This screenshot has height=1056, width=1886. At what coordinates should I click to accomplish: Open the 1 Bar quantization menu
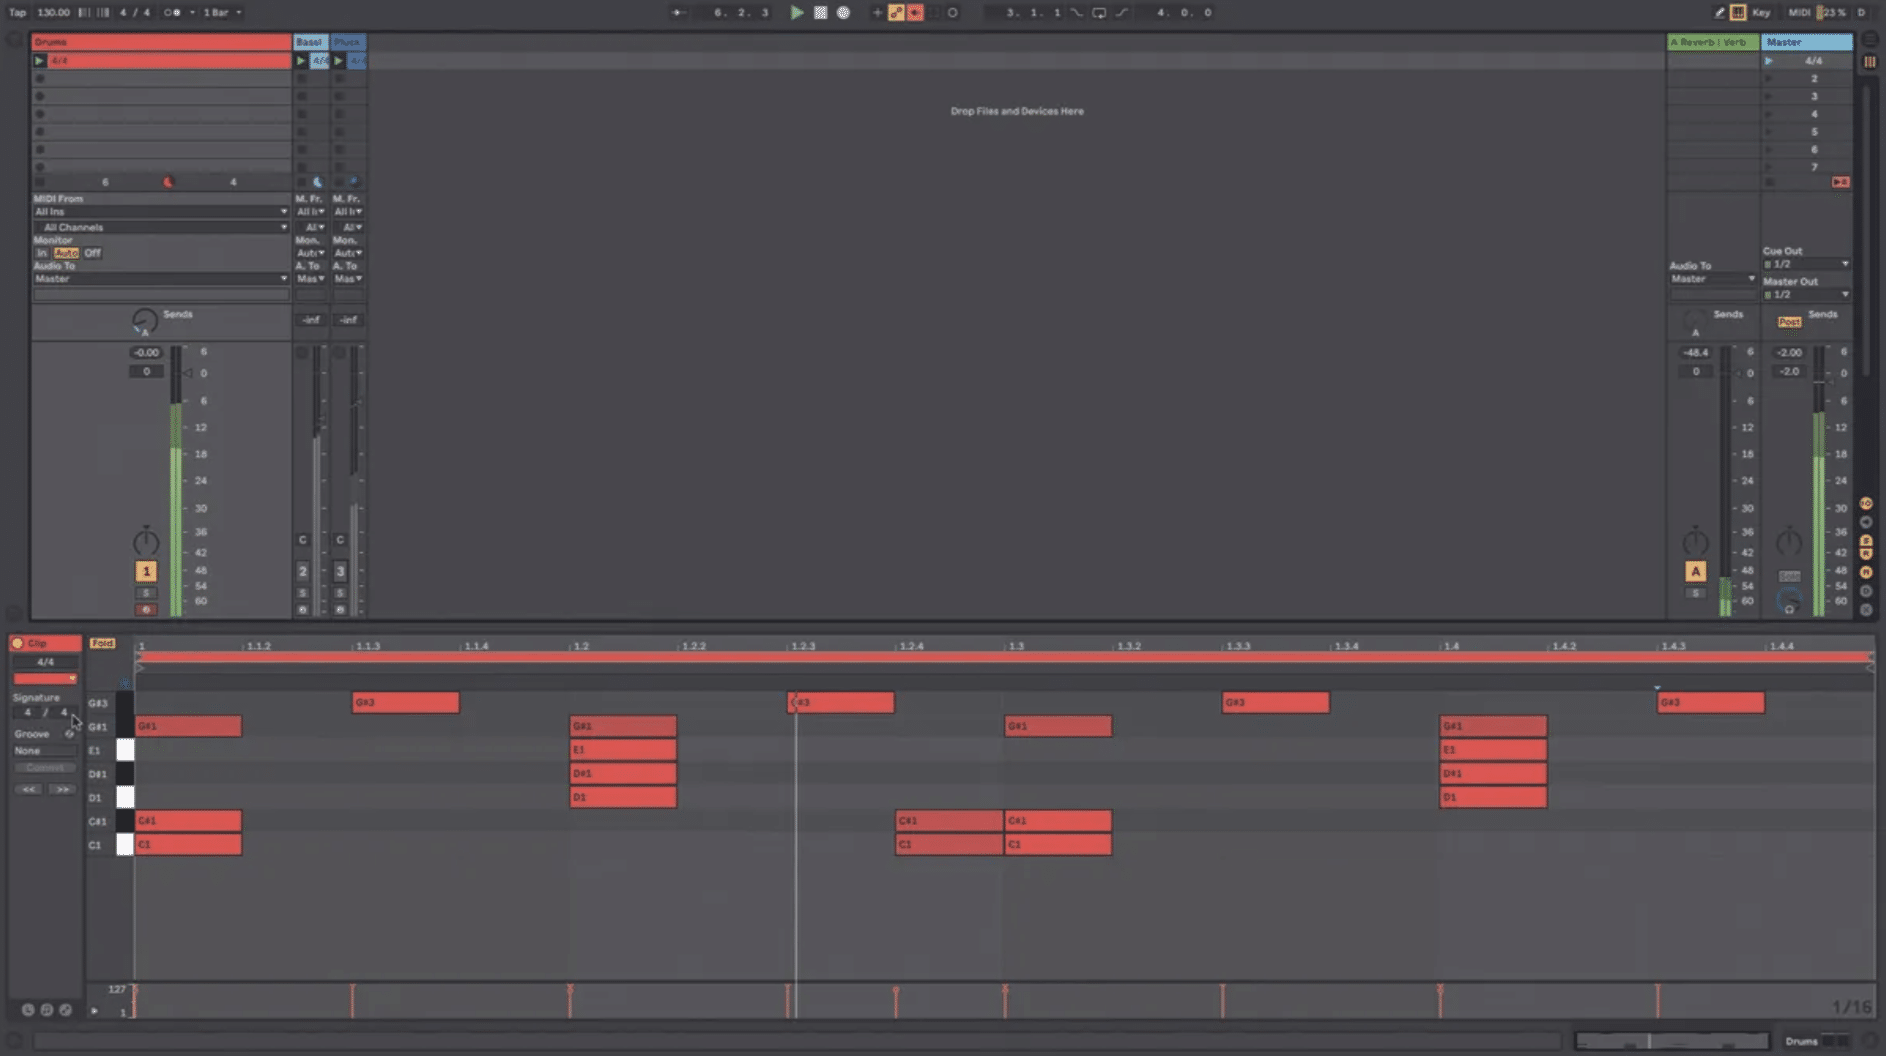222,13
